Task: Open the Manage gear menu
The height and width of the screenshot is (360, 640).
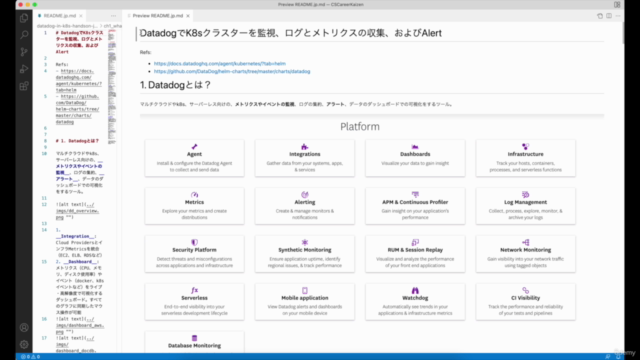Action: (x=24, y=344)
